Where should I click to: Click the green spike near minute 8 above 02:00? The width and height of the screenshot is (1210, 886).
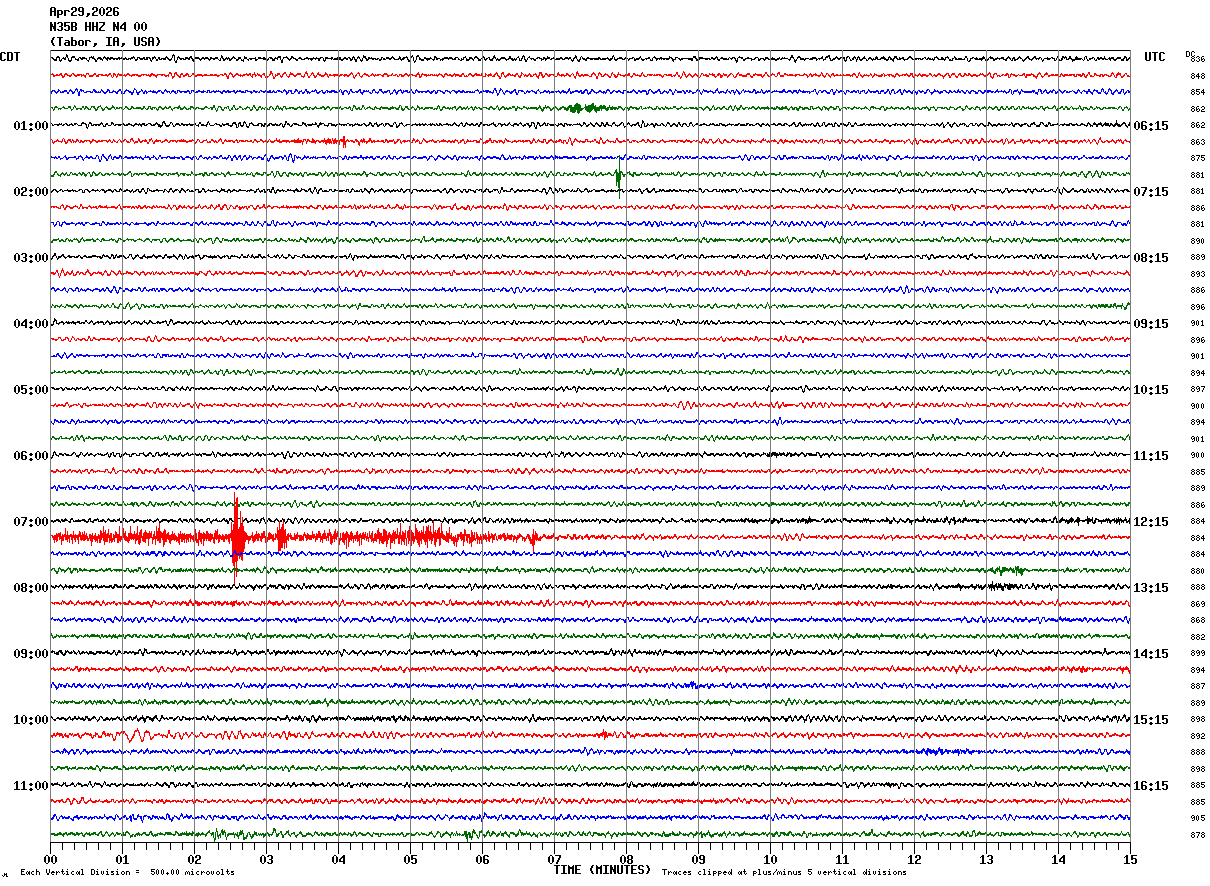(619, 175)
